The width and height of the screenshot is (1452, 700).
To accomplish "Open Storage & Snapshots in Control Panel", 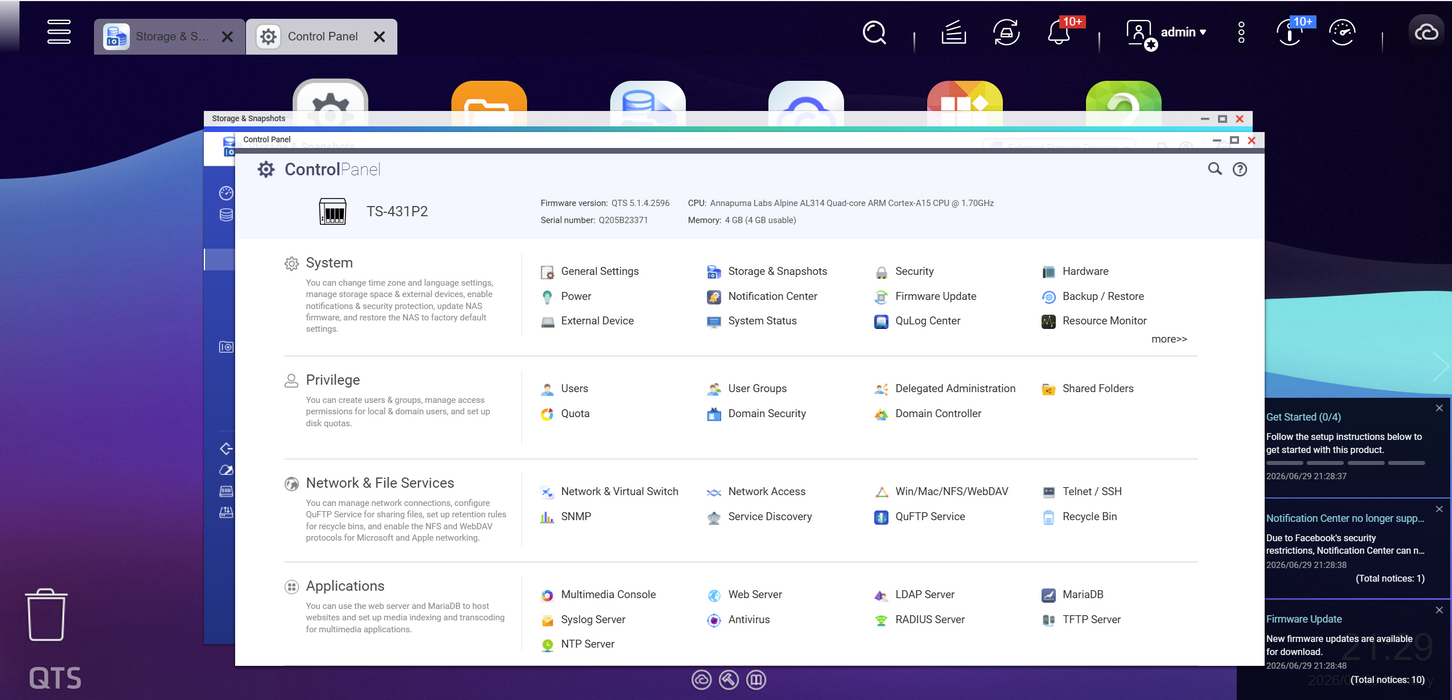I will 767,271.
